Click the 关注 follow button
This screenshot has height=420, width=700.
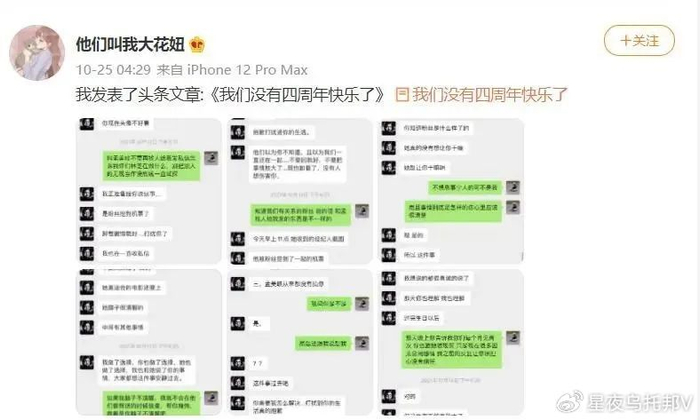(639, 41)
